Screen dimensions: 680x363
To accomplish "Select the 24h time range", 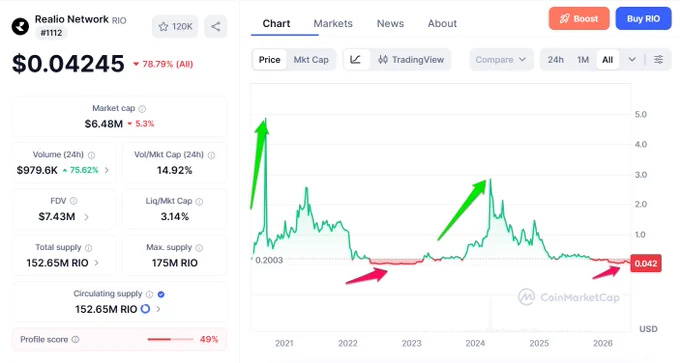I will click(x=556, y=60).
